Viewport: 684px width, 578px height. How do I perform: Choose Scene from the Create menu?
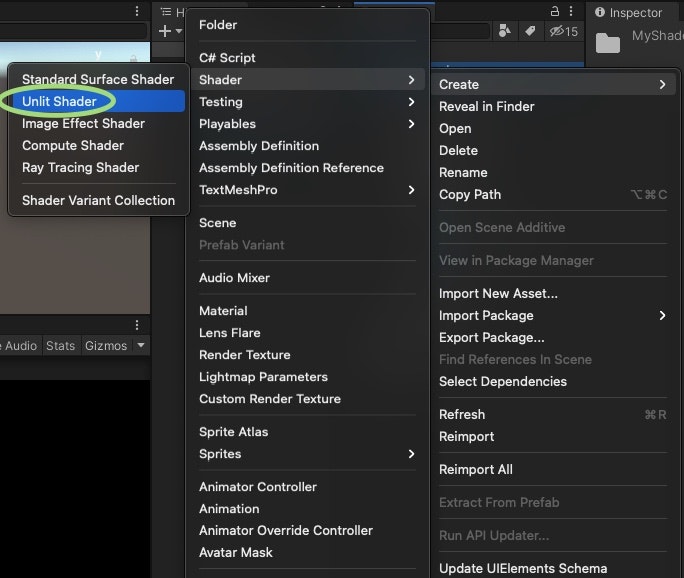click(x=308, y=223)
